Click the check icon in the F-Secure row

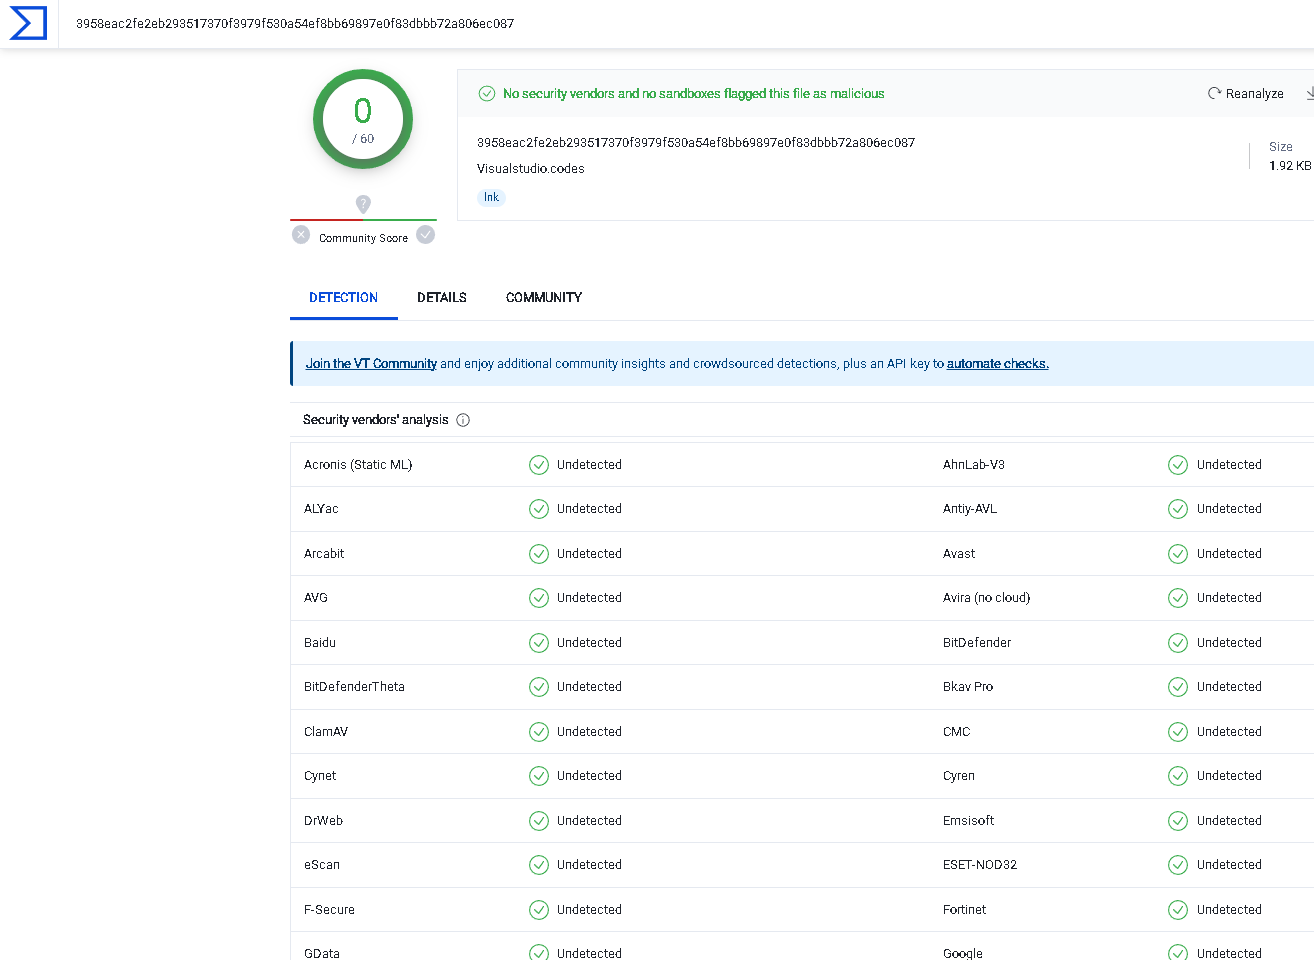click(x=539, y=910)
